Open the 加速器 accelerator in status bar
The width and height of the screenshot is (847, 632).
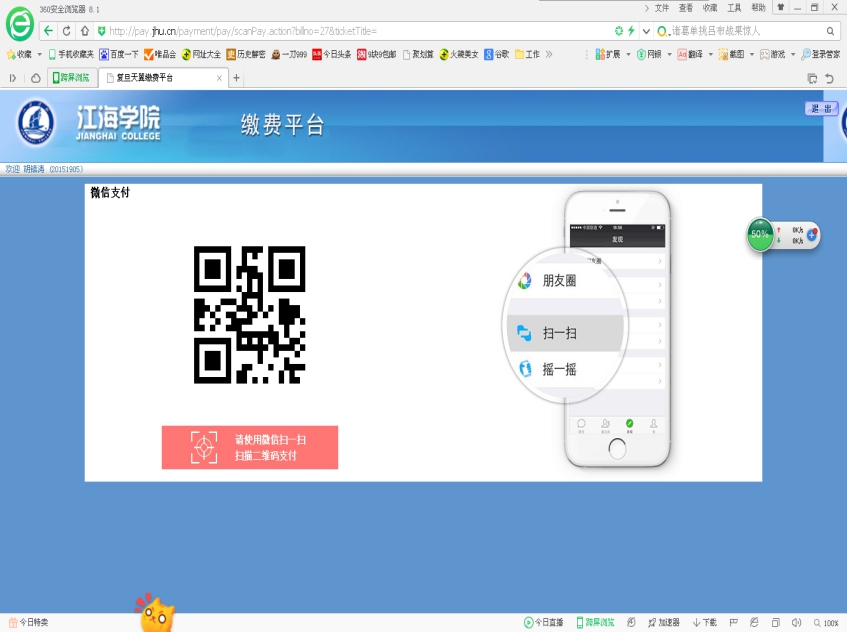point(664,622)
